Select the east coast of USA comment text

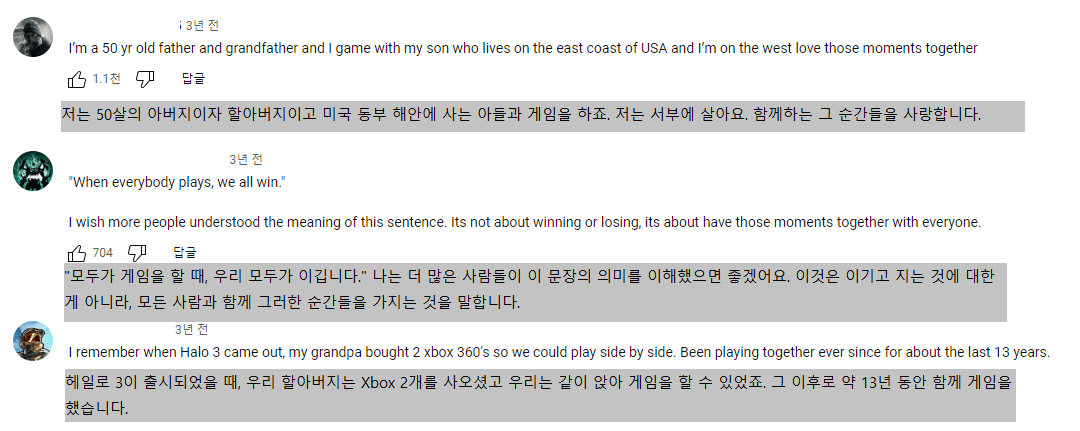click(x=523, y=48)
